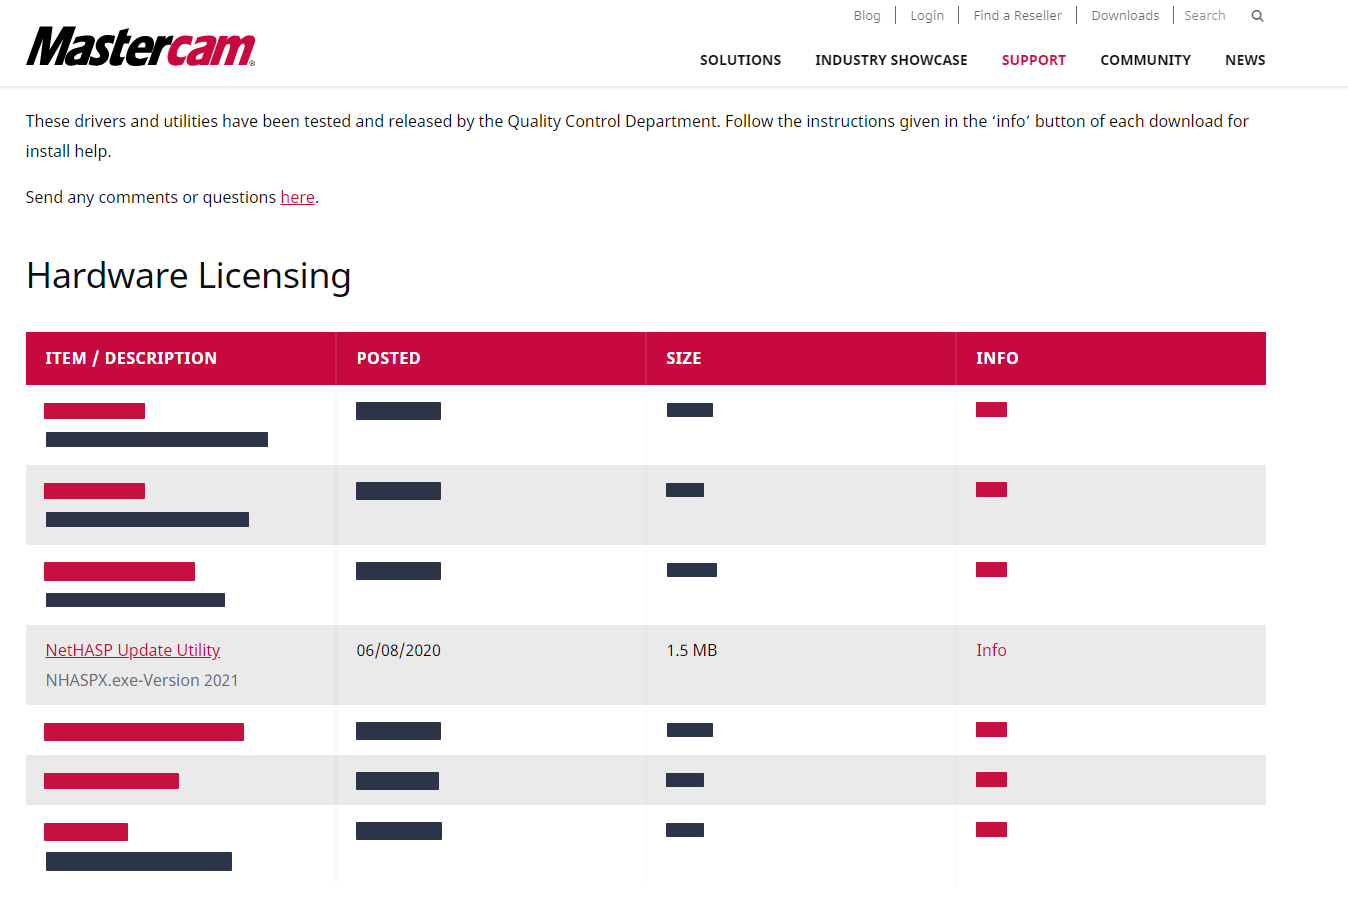The image size is (1348, 921).
Task: Open the Support menu
Action: 1033,60
